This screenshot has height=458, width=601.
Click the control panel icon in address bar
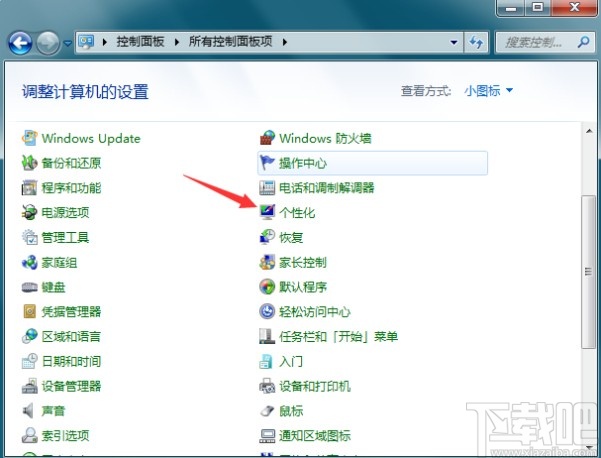[86, 42]
